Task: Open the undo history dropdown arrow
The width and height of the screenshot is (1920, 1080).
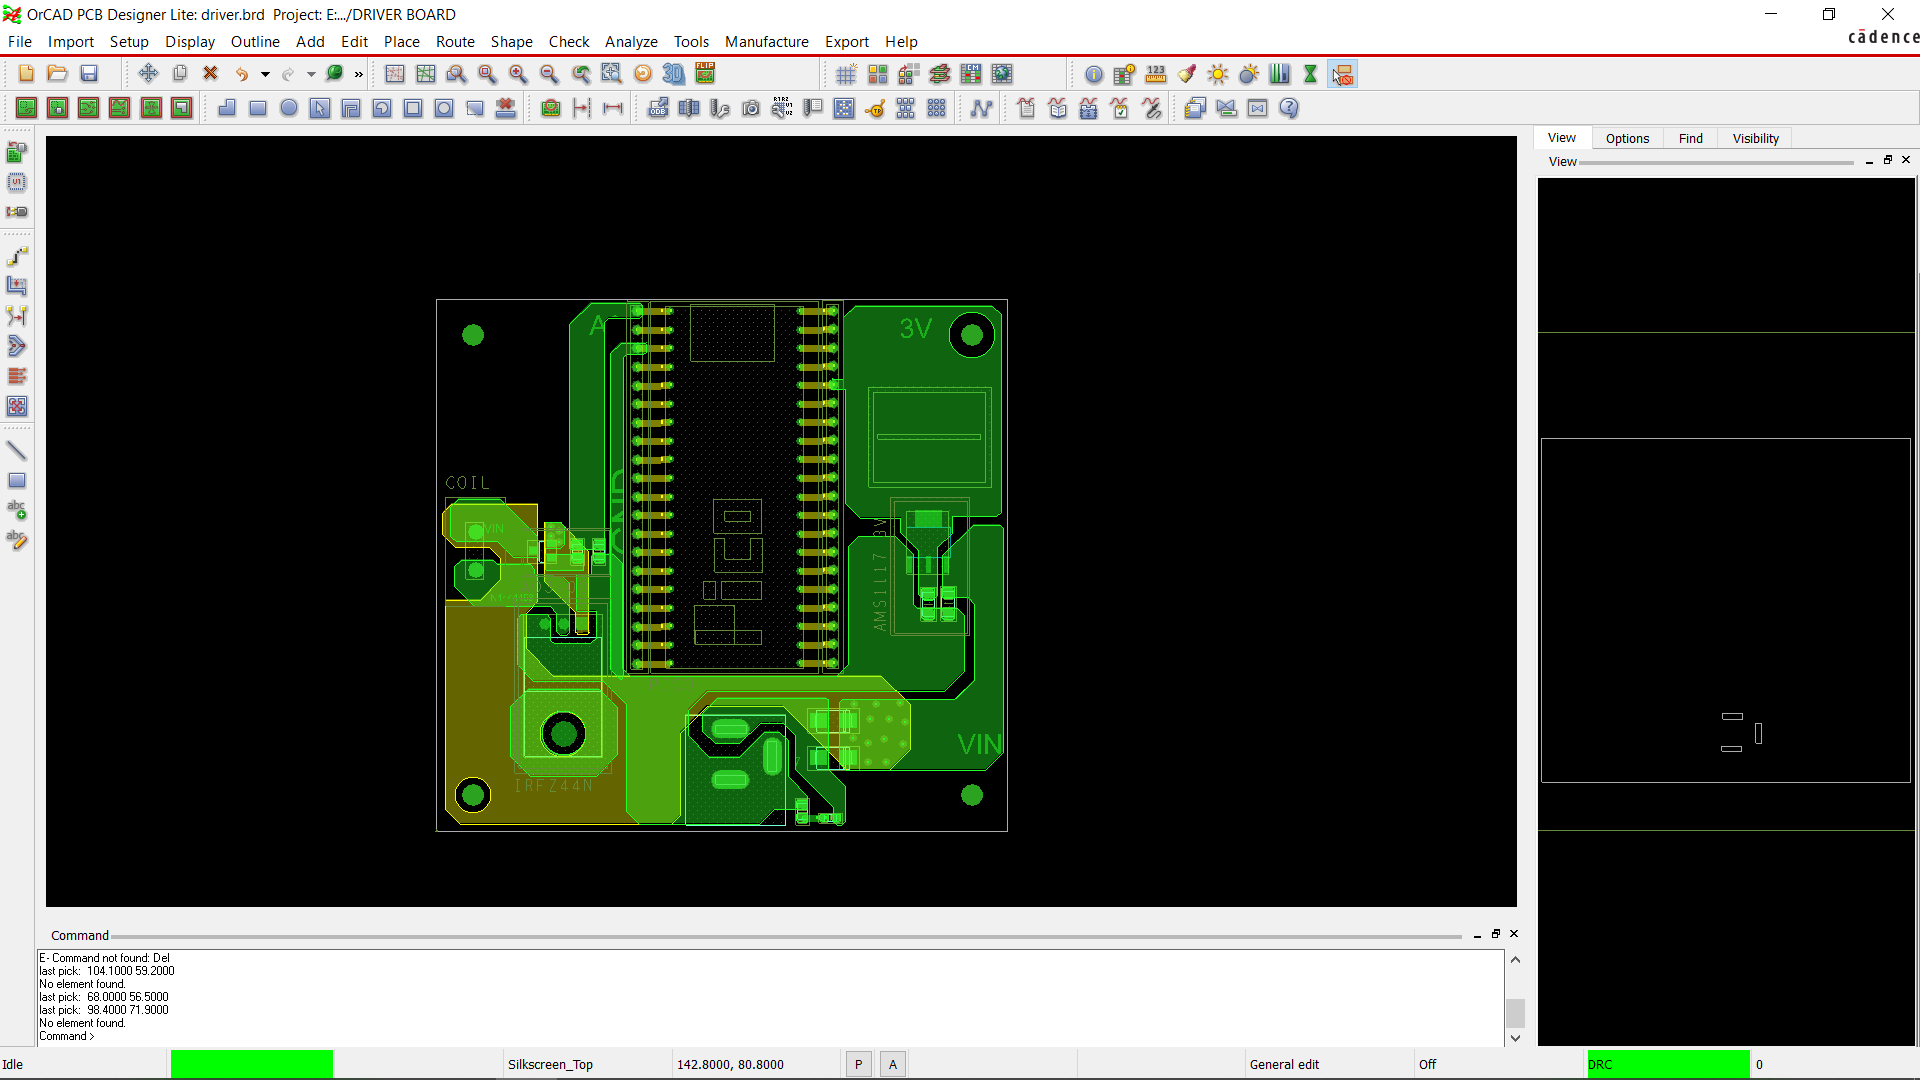Action: 265,74
